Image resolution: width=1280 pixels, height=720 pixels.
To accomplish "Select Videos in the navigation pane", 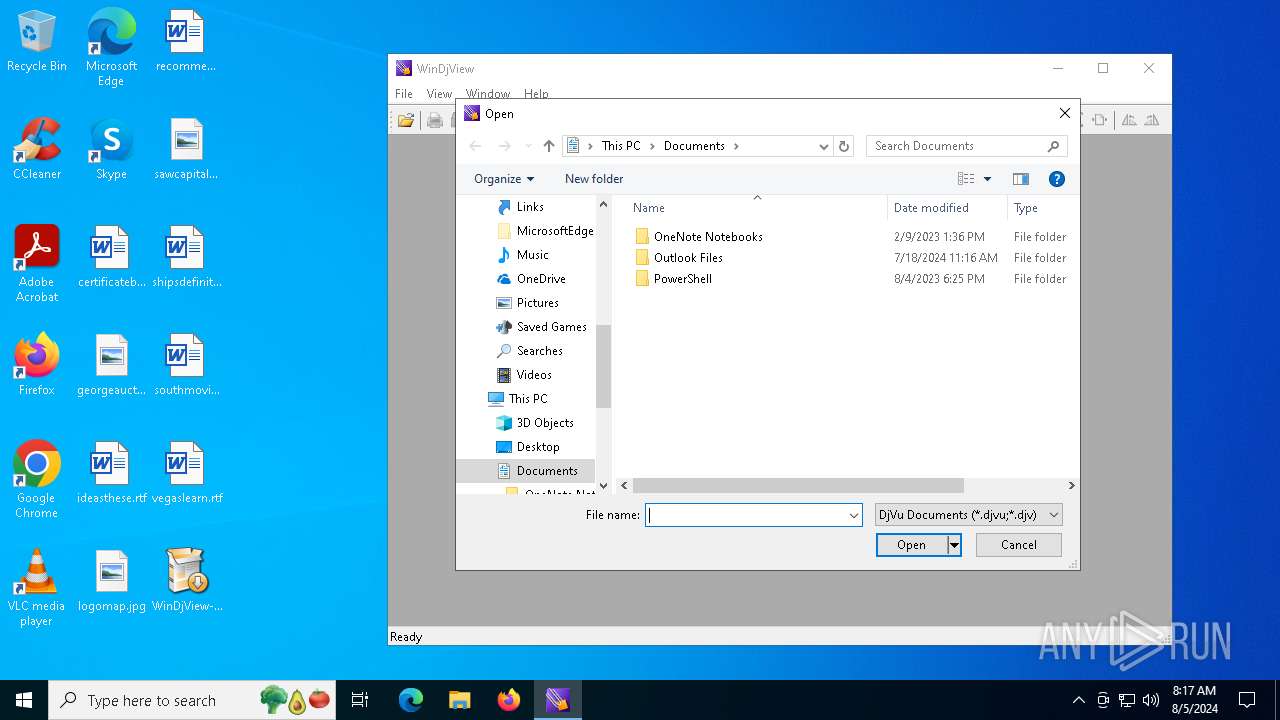I will 534,375.
